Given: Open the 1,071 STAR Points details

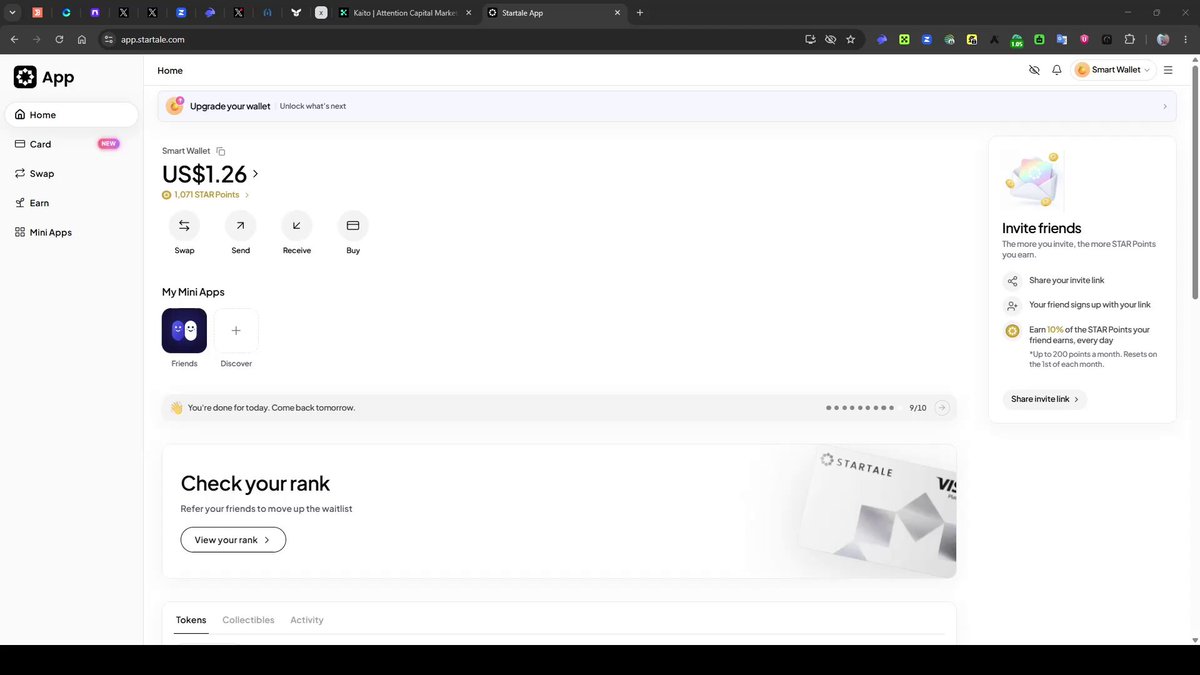Looking at the screenshot, I should [206, 195].
